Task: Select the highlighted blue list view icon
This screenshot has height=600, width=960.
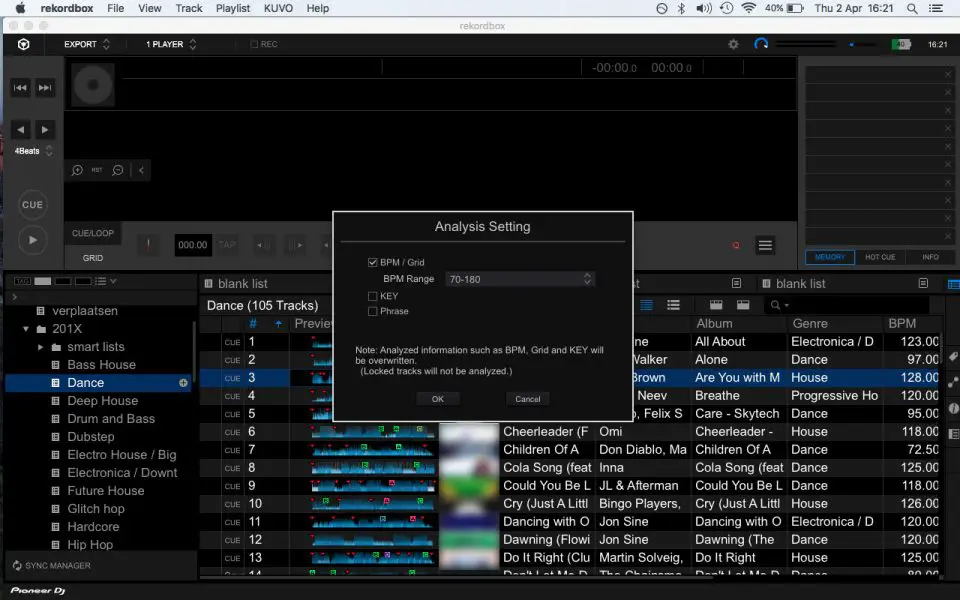Action: click(647, 305)
